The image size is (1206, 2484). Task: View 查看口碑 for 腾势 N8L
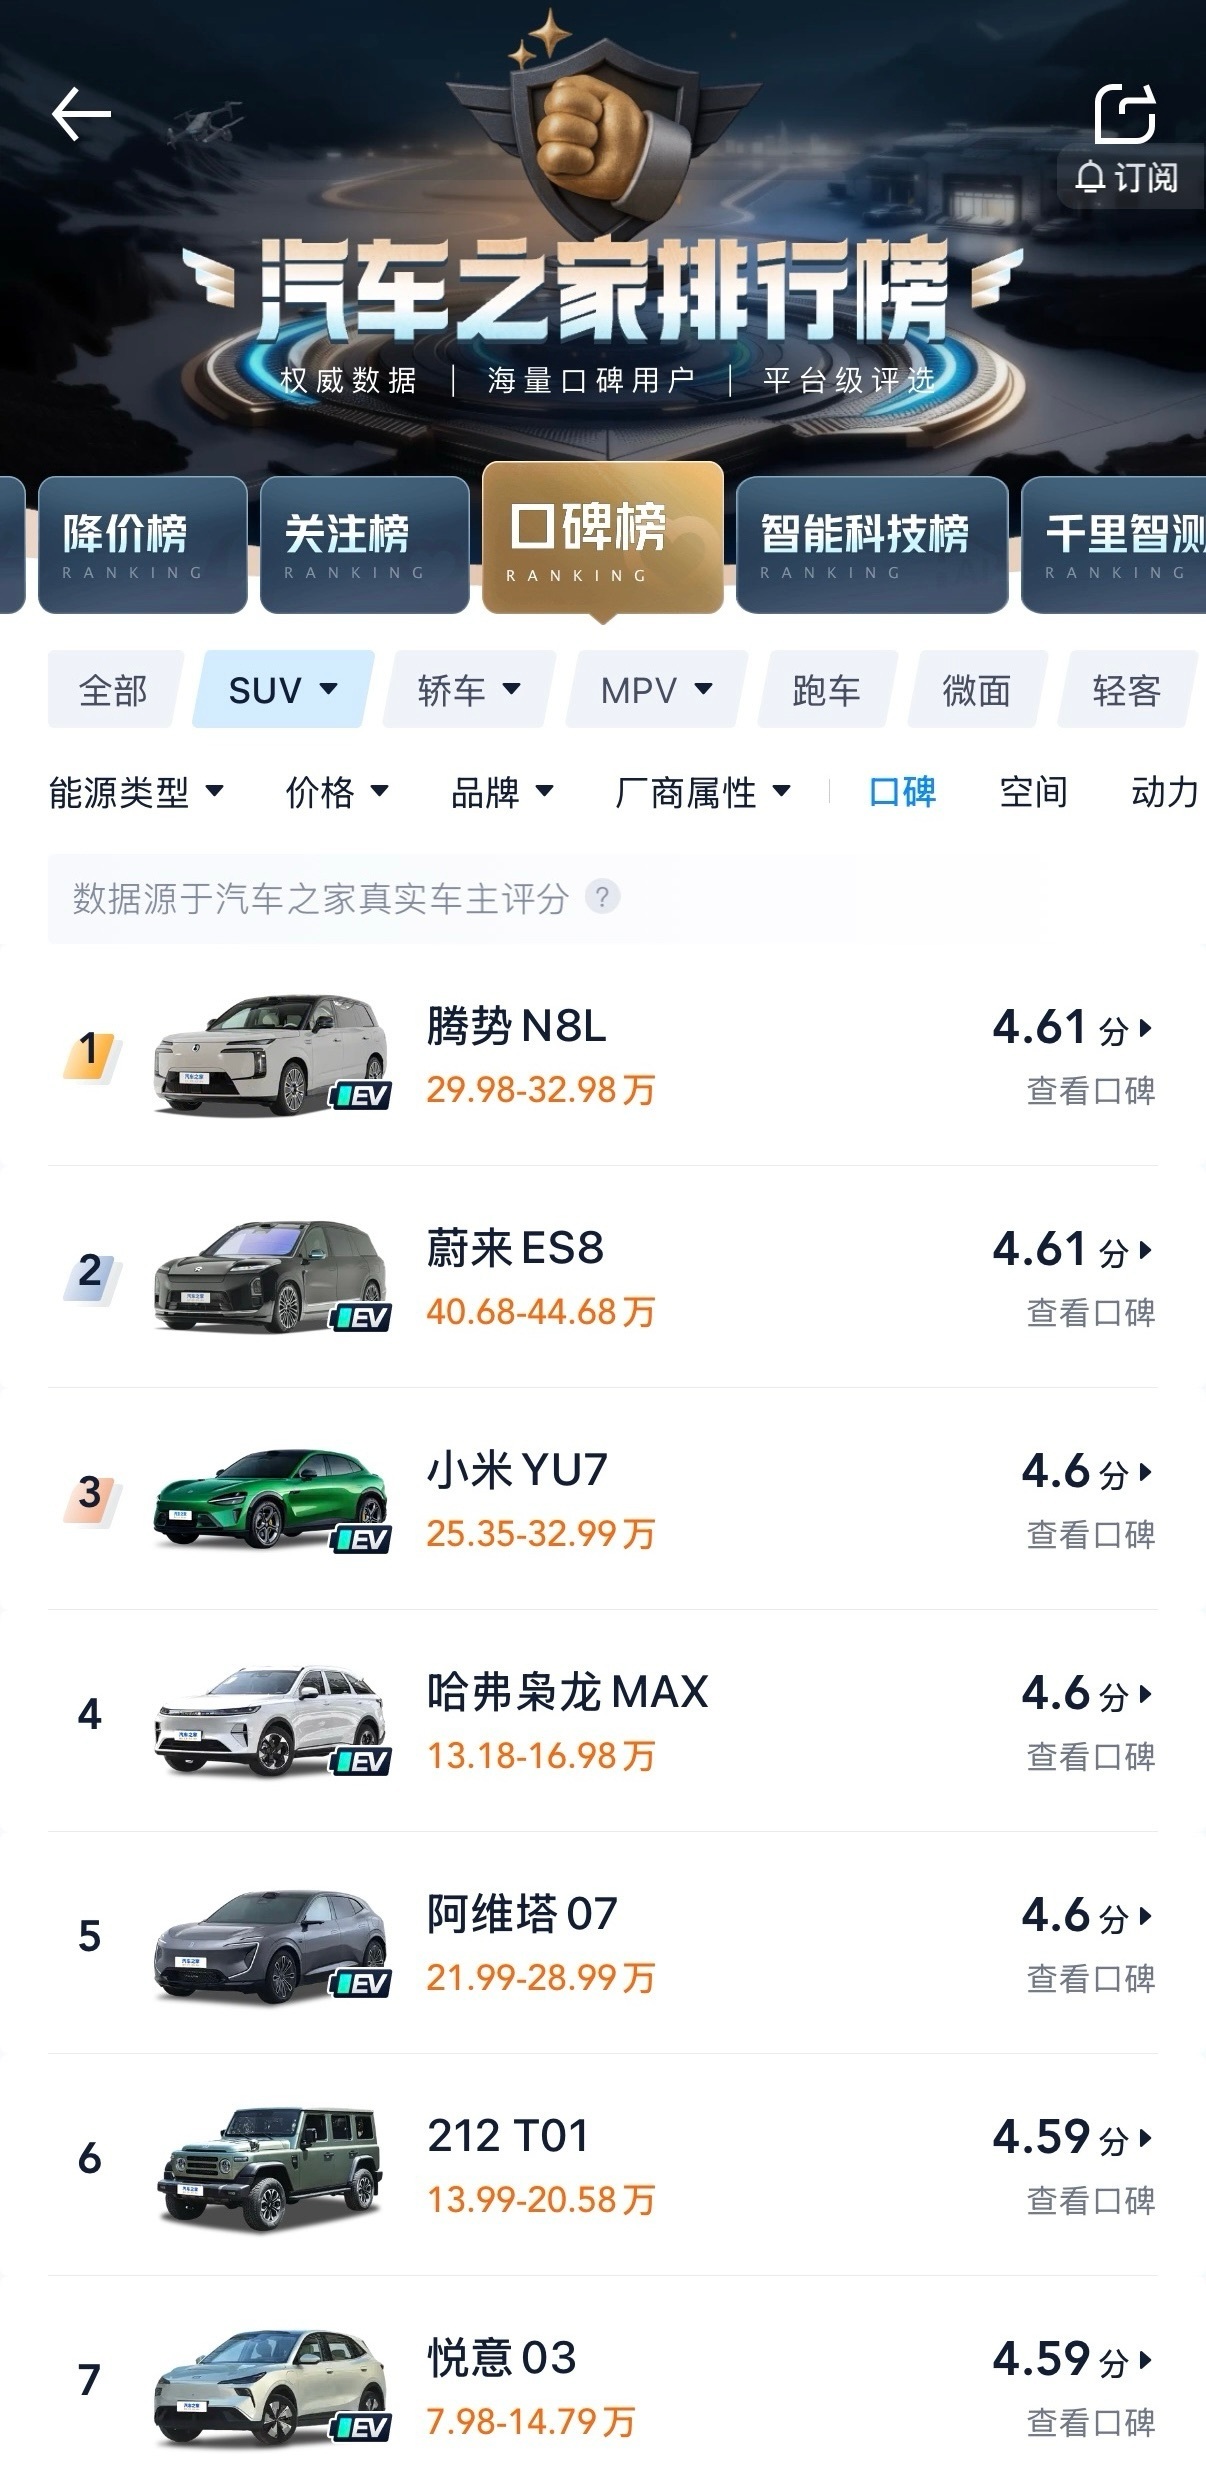point(1090,1091)
